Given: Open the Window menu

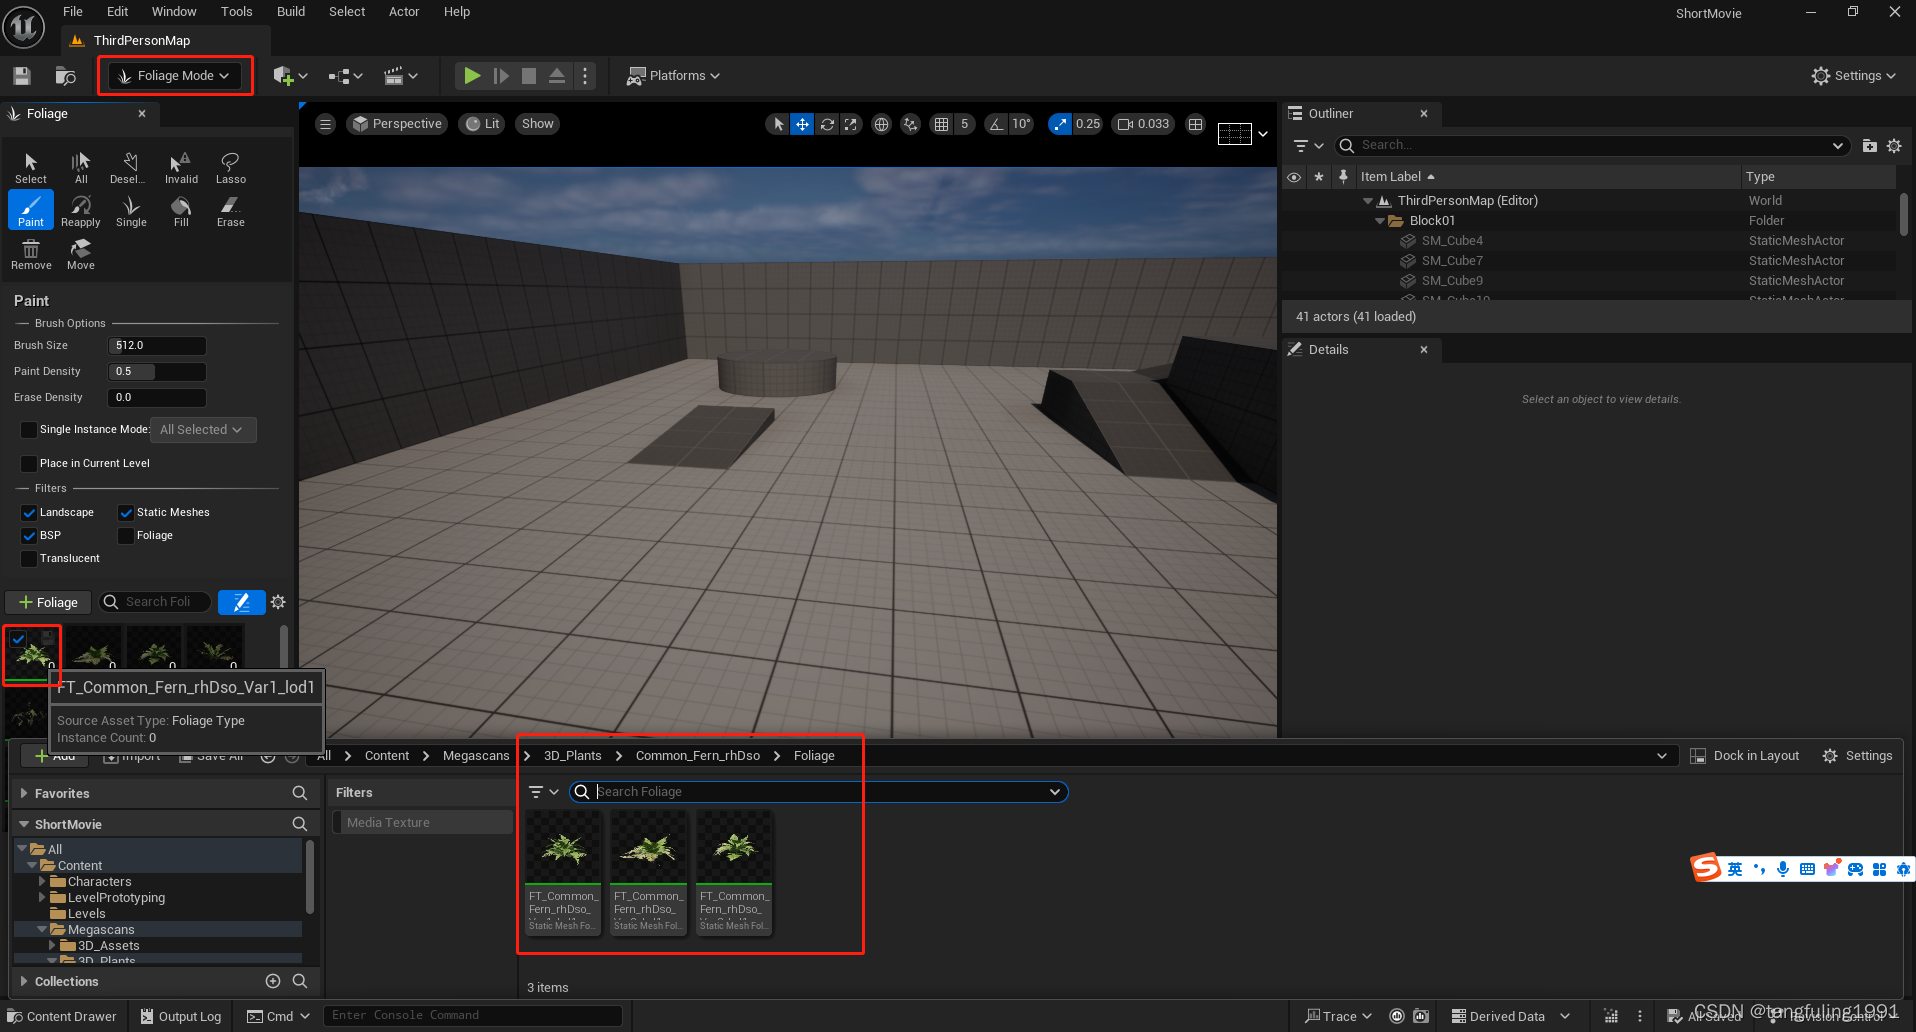Looking at the screenshot, I should (174, 12).
